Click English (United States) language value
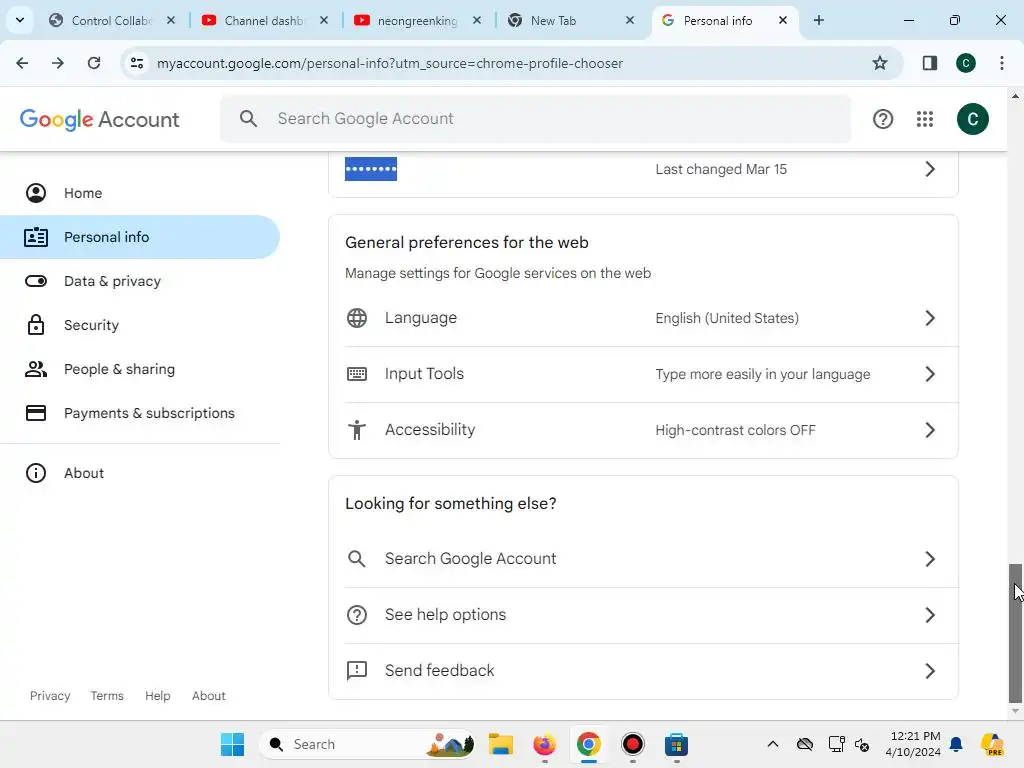Image resolution: width=1024 pixels, height=768 pixels. 727,318
